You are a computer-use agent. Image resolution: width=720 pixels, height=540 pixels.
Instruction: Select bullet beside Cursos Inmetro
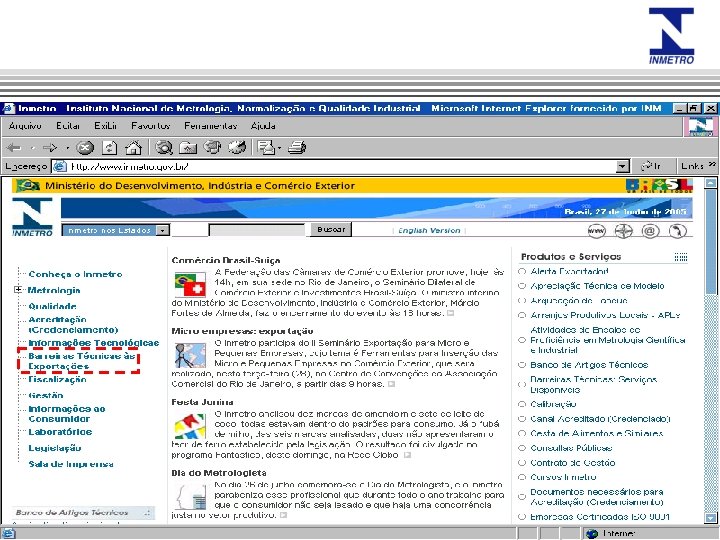pos(522,477)
